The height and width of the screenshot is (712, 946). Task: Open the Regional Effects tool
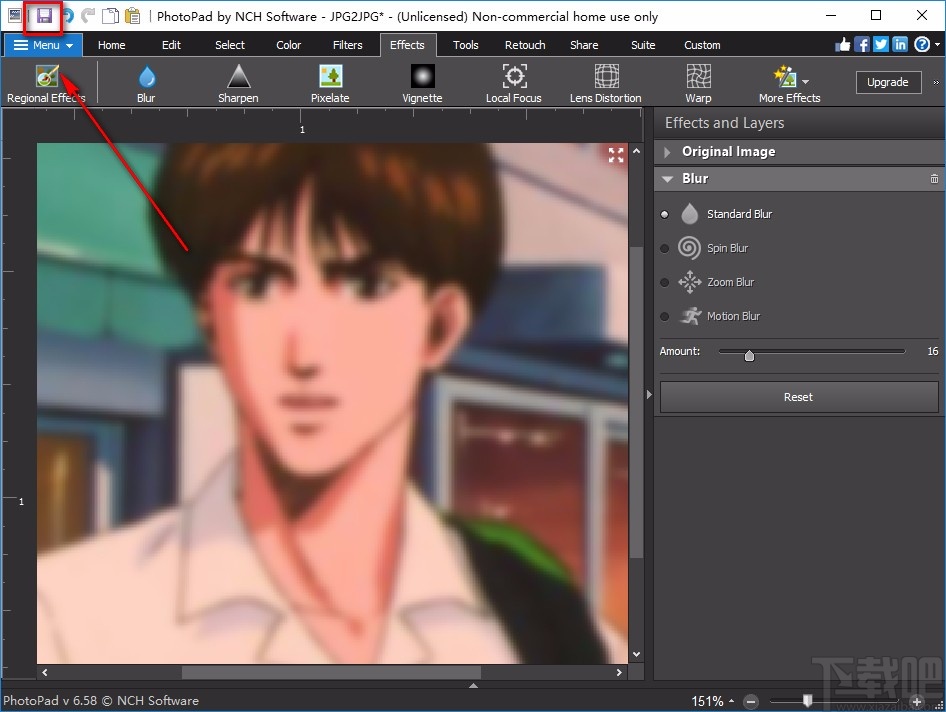(46, 82)
